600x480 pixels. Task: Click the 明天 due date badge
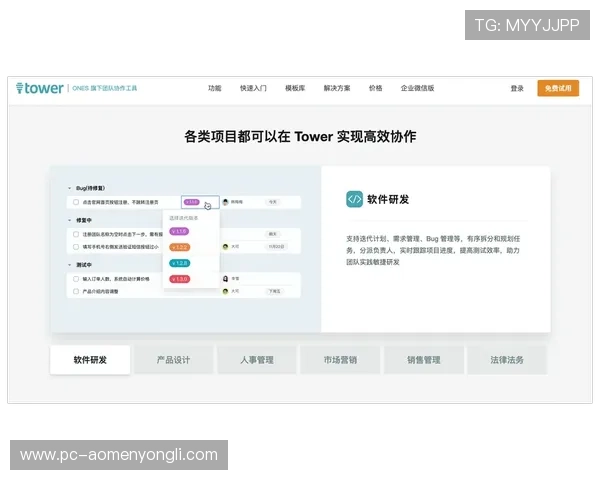272,234
